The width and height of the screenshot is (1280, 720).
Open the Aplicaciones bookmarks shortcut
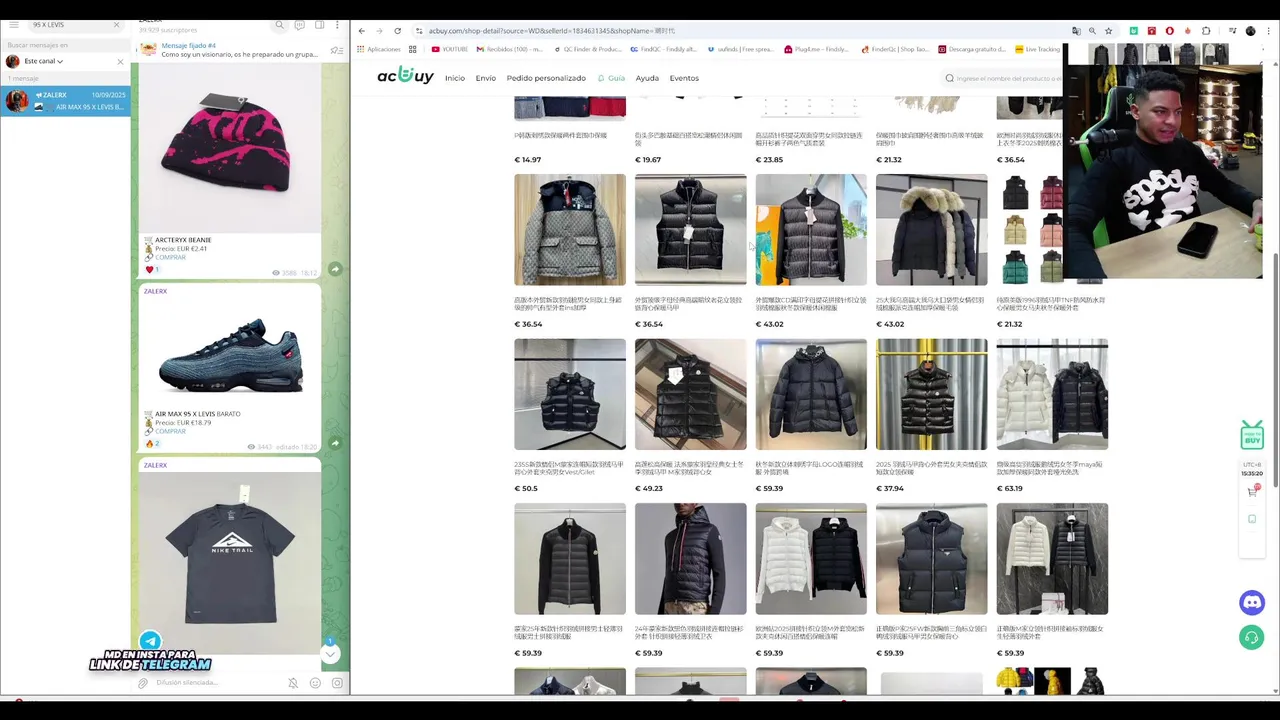379,49
